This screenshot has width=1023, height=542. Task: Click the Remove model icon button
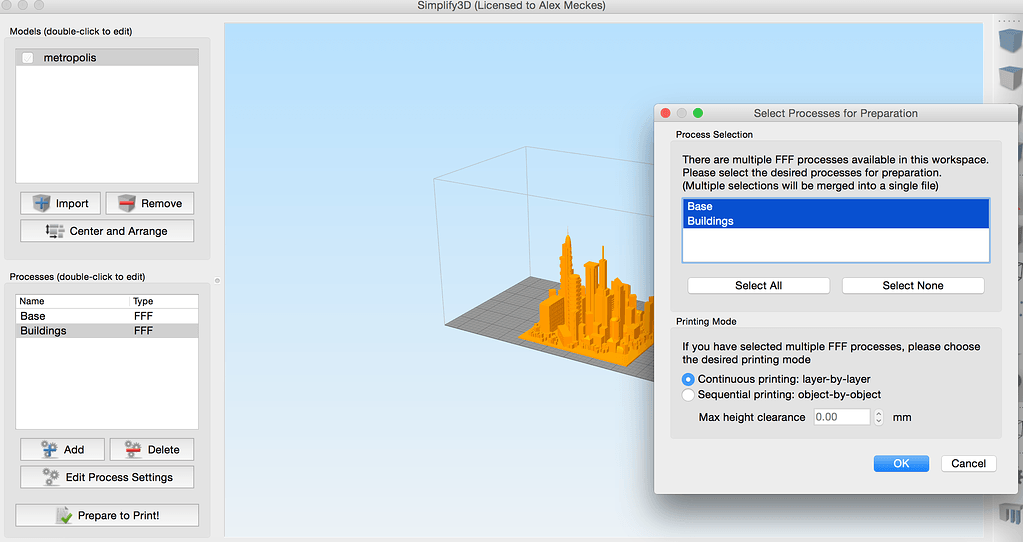pos(149,203)
